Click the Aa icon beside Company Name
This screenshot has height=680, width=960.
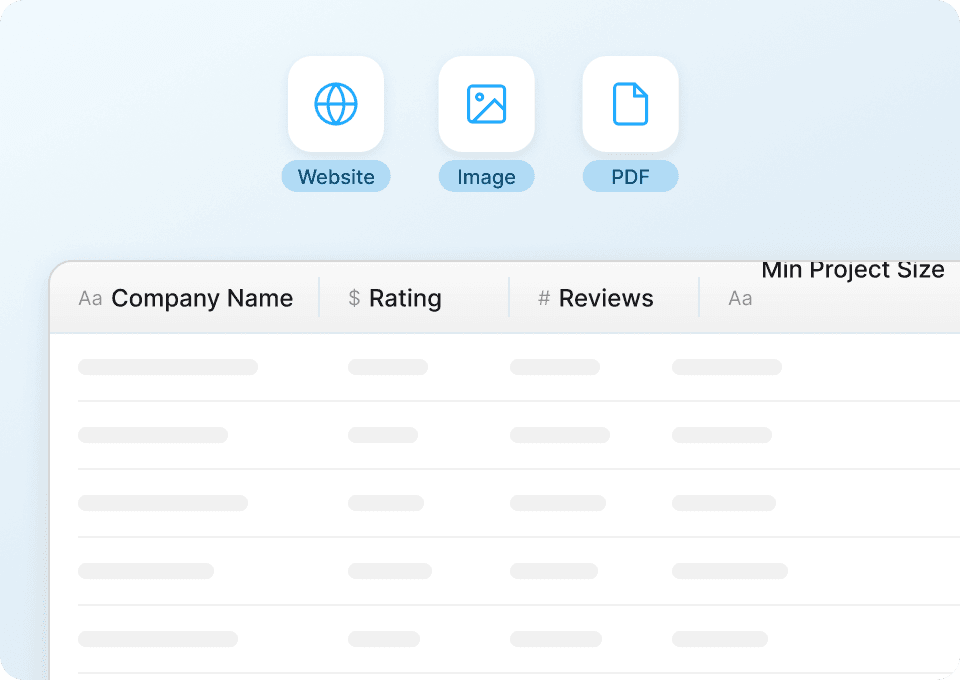[90, 299]
